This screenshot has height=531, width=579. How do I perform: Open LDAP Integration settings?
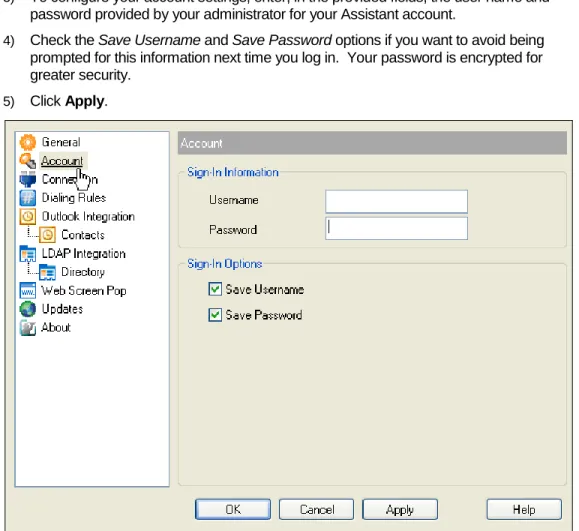pyautogui.click(x=83, y=254)
